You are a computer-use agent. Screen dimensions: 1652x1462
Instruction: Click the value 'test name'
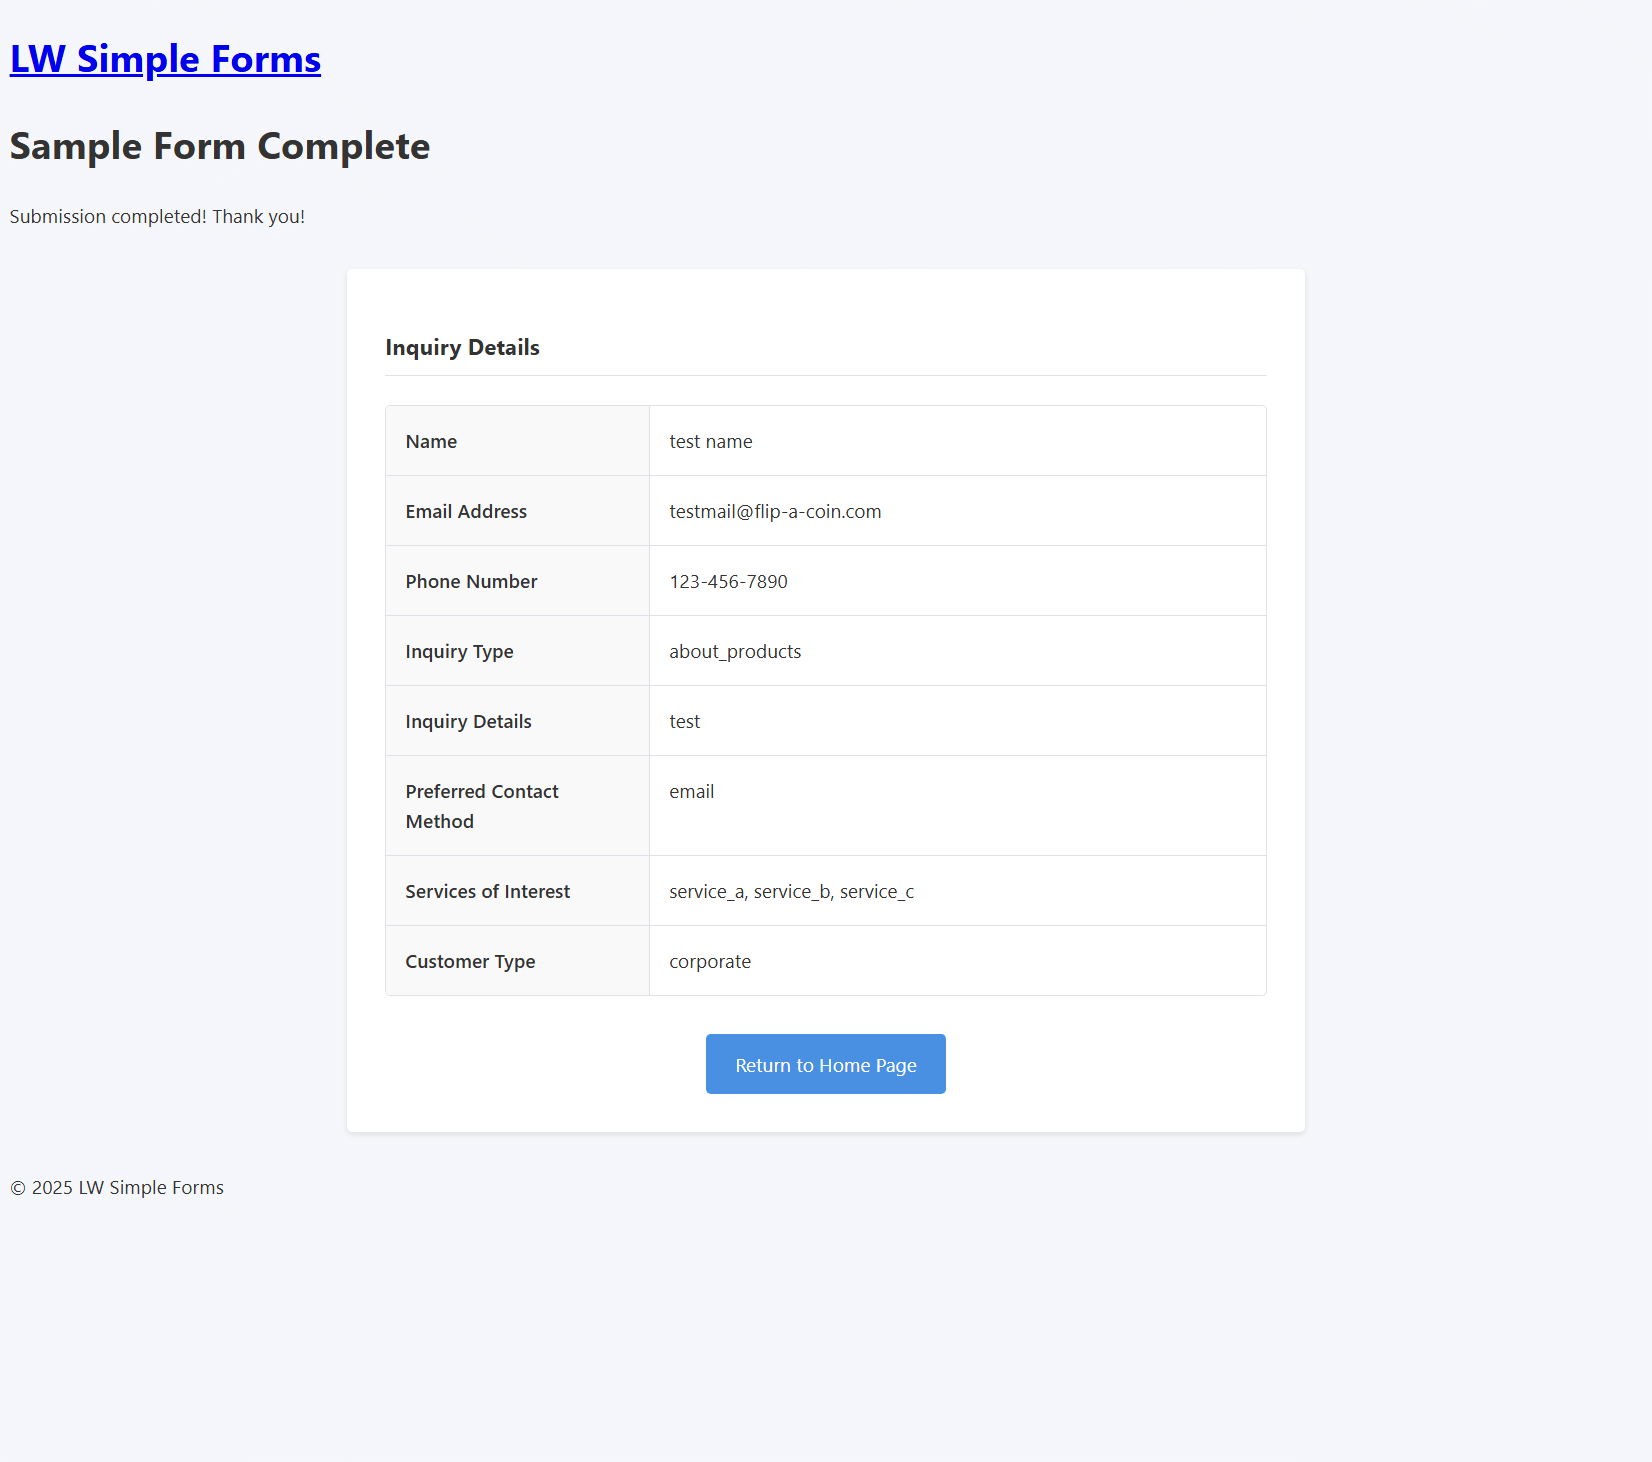(710, 441)
